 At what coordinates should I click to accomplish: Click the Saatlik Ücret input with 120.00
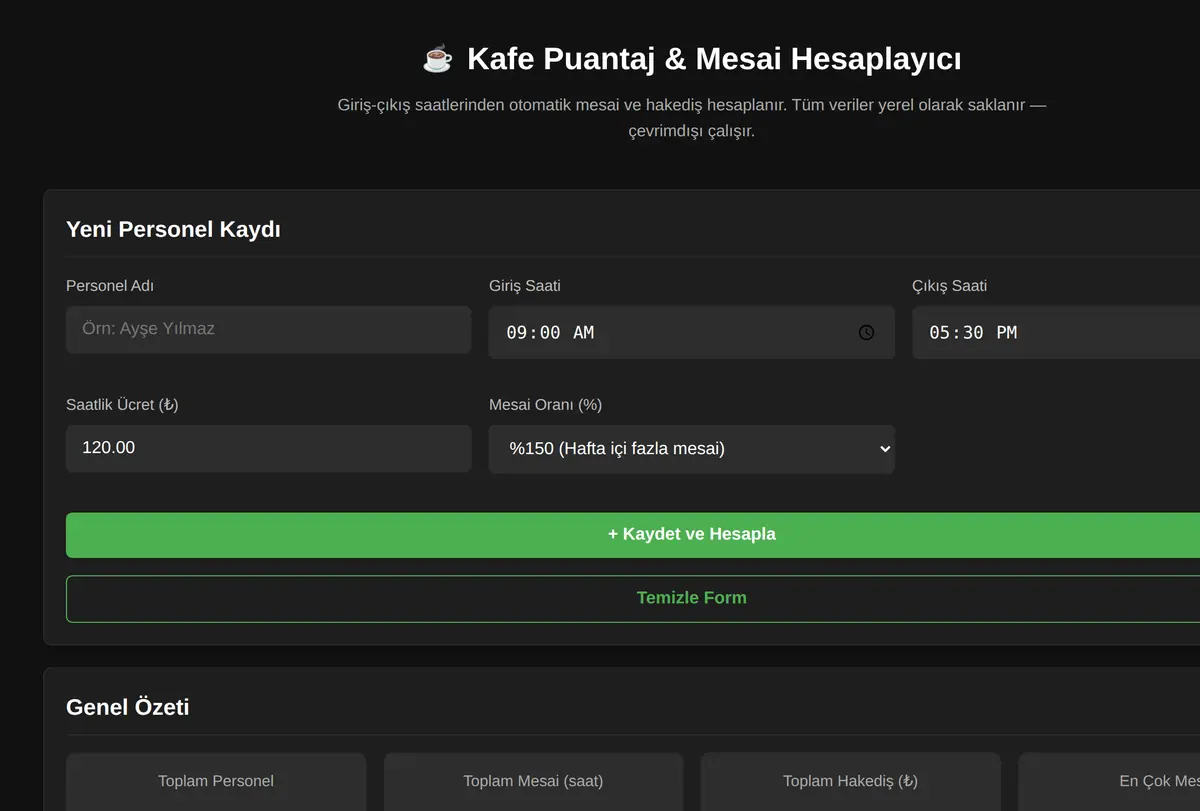(x=268, y=448)
